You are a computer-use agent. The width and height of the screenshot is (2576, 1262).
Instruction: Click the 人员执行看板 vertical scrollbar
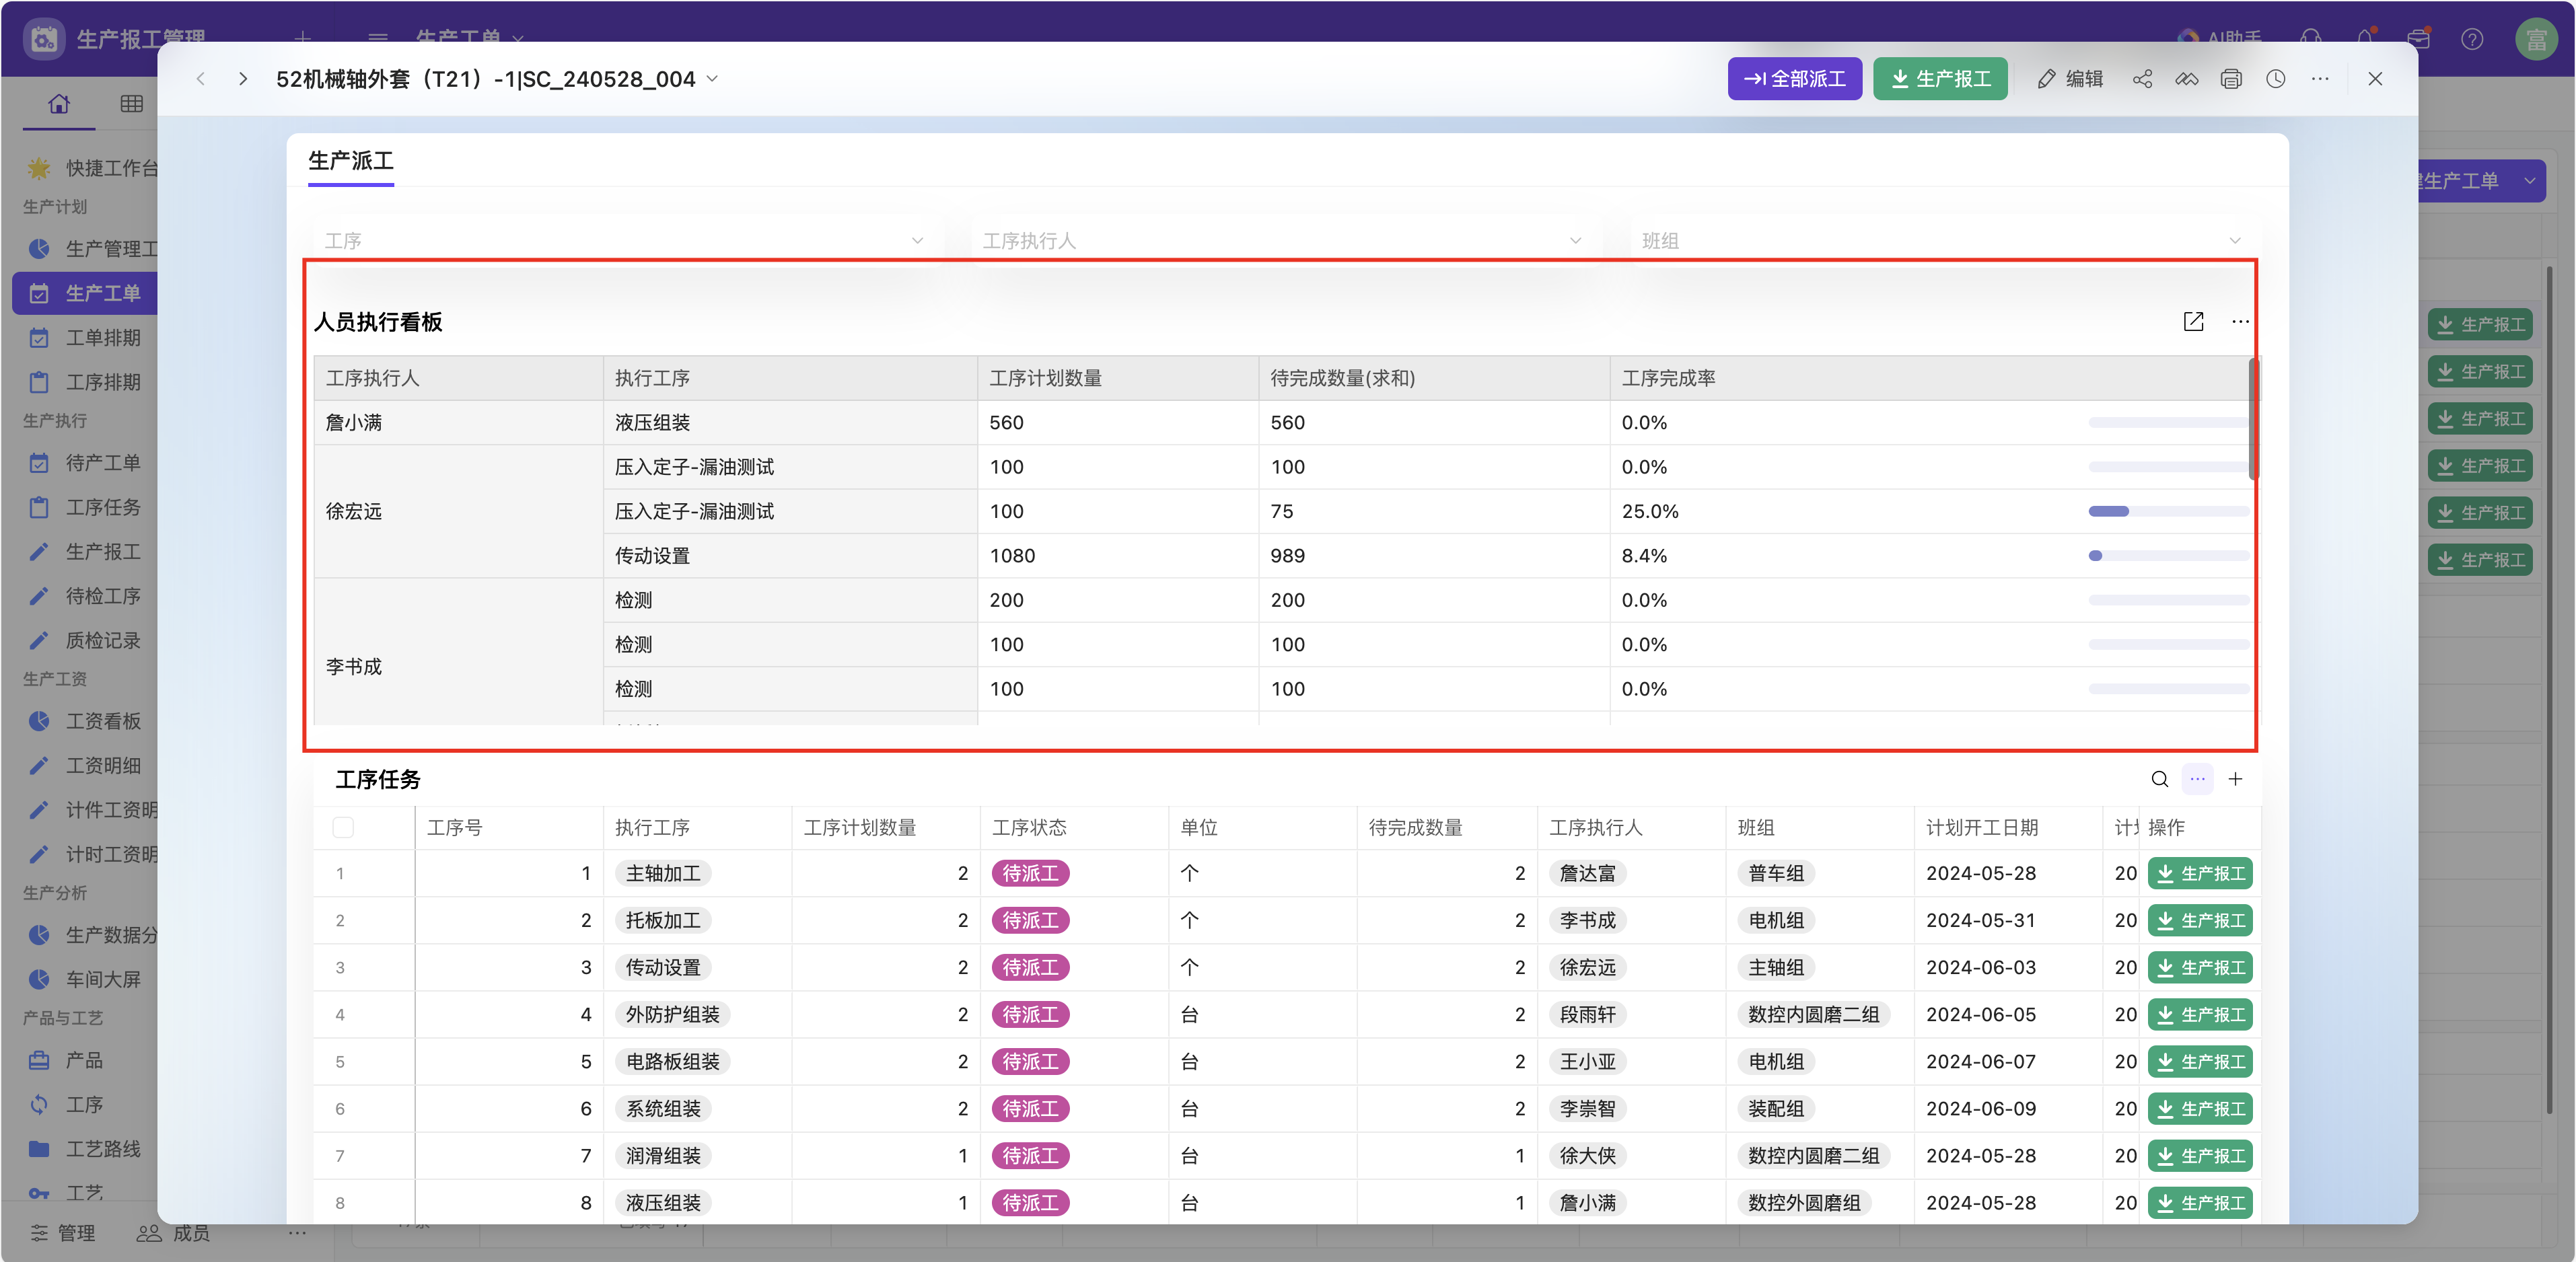pyautogui.click(x=2253, y=418)
